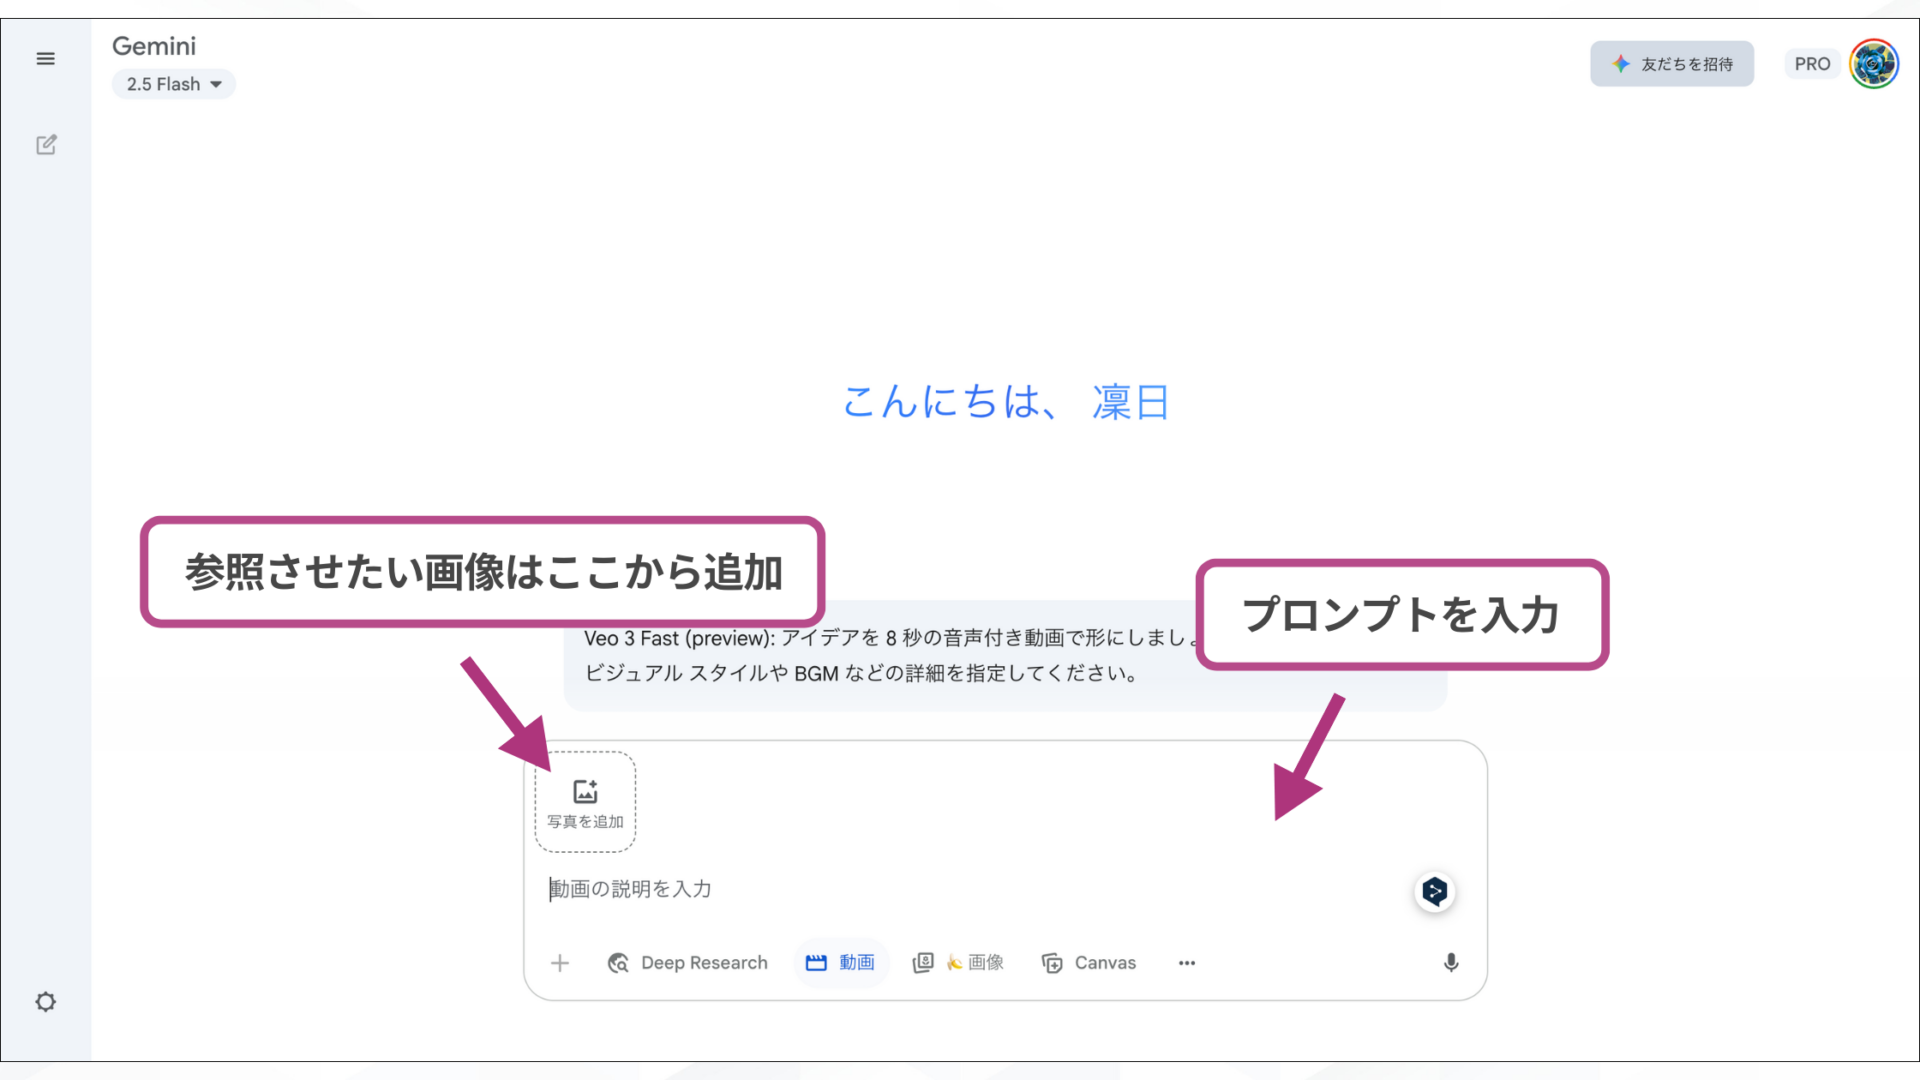Click the hexagon extension icon in prompt

point(1435,891)
